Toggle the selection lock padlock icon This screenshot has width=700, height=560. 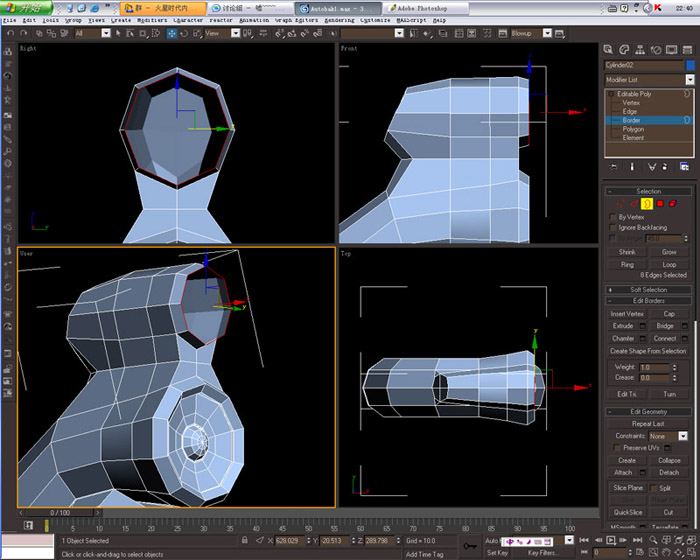(x=245, y=540)
